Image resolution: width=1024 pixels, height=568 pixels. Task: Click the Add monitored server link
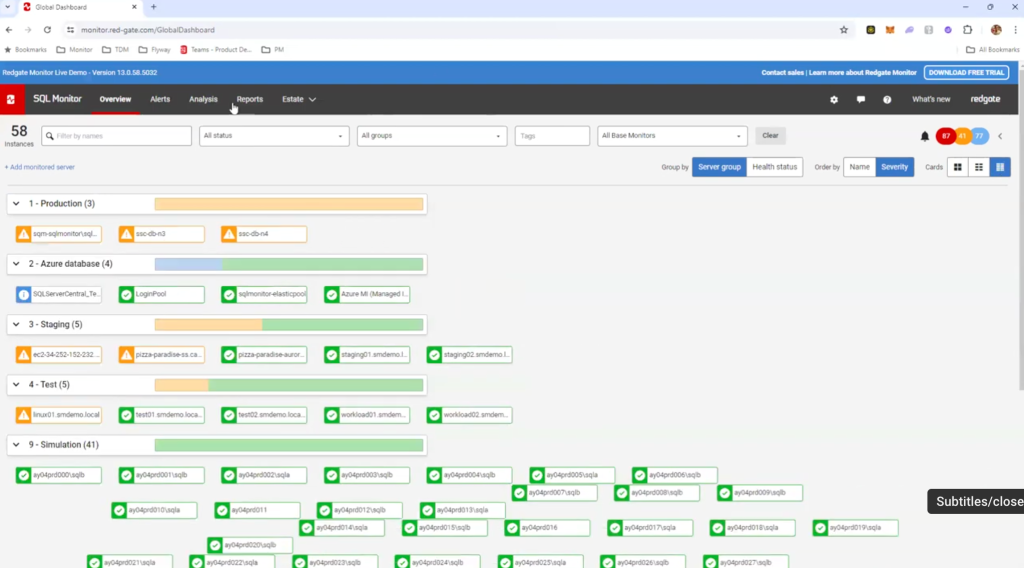point(40,167)
